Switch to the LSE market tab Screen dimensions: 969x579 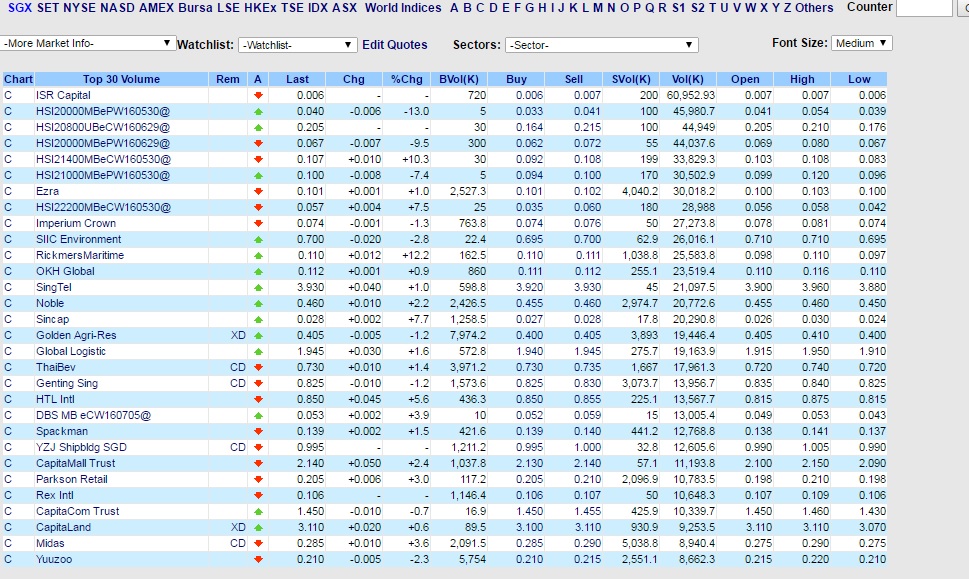coord(228,8)
